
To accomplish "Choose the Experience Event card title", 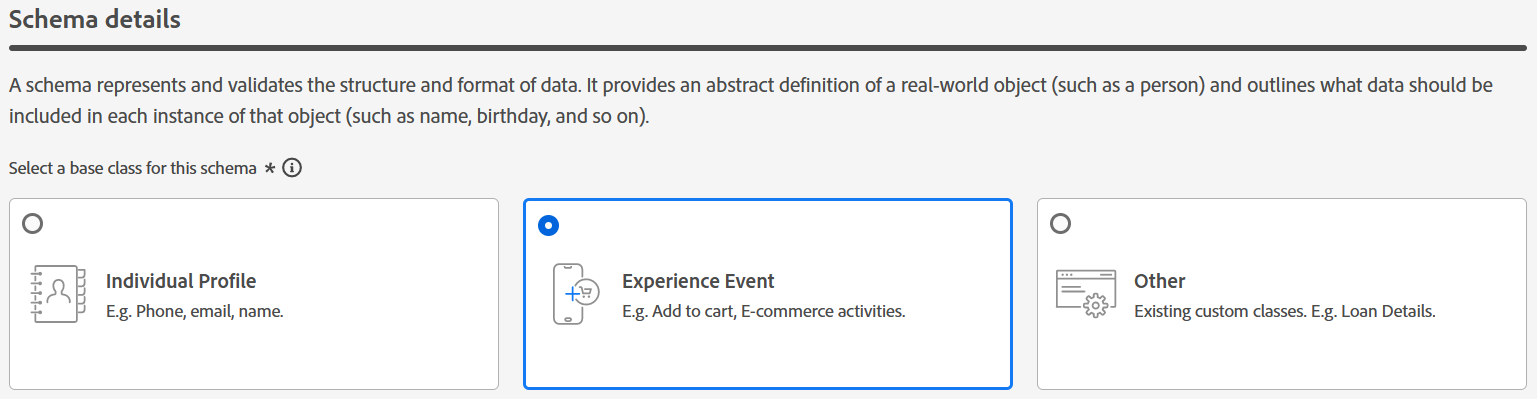I will 698,281.
